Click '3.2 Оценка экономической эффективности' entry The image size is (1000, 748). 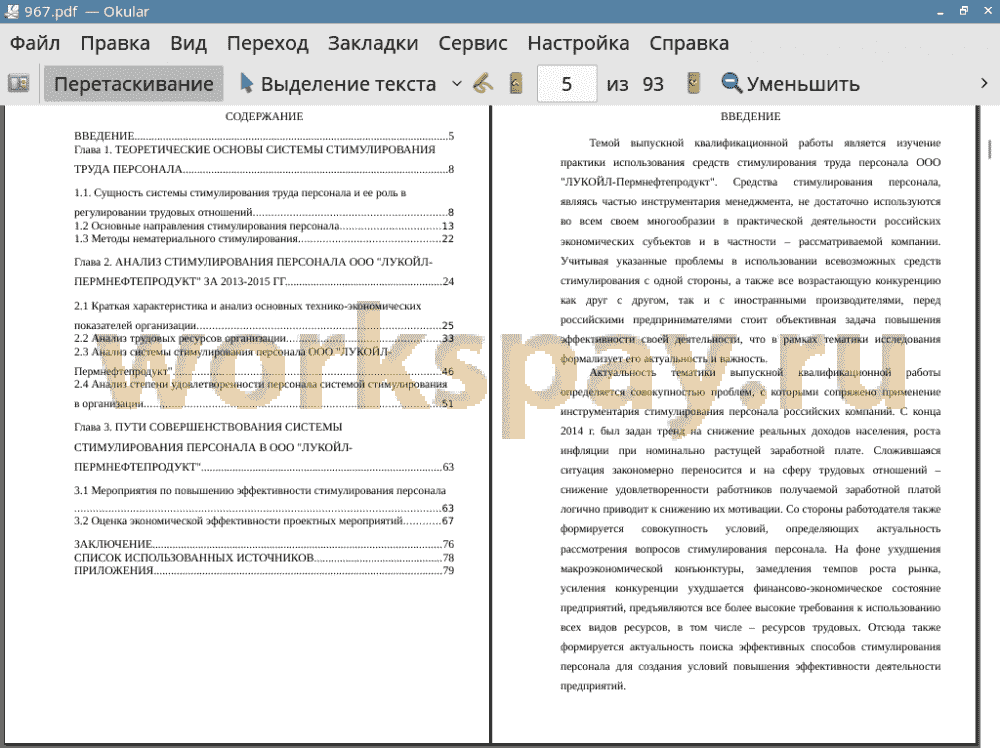(x=264, y=521)
